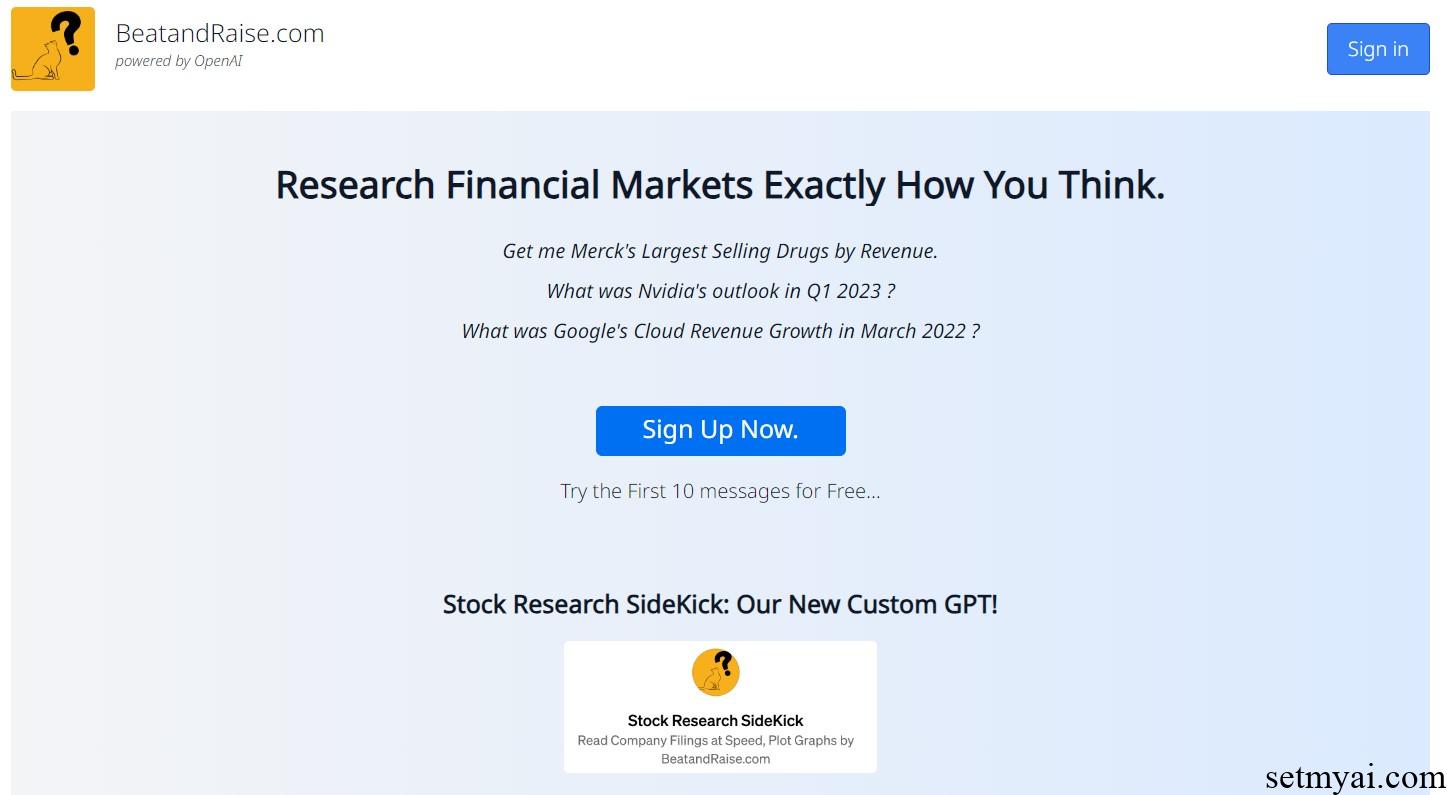Select the Merck's Largest Selling Drugs example
The width and height of the screenshot is (1447, 795).
pos(720,251)
